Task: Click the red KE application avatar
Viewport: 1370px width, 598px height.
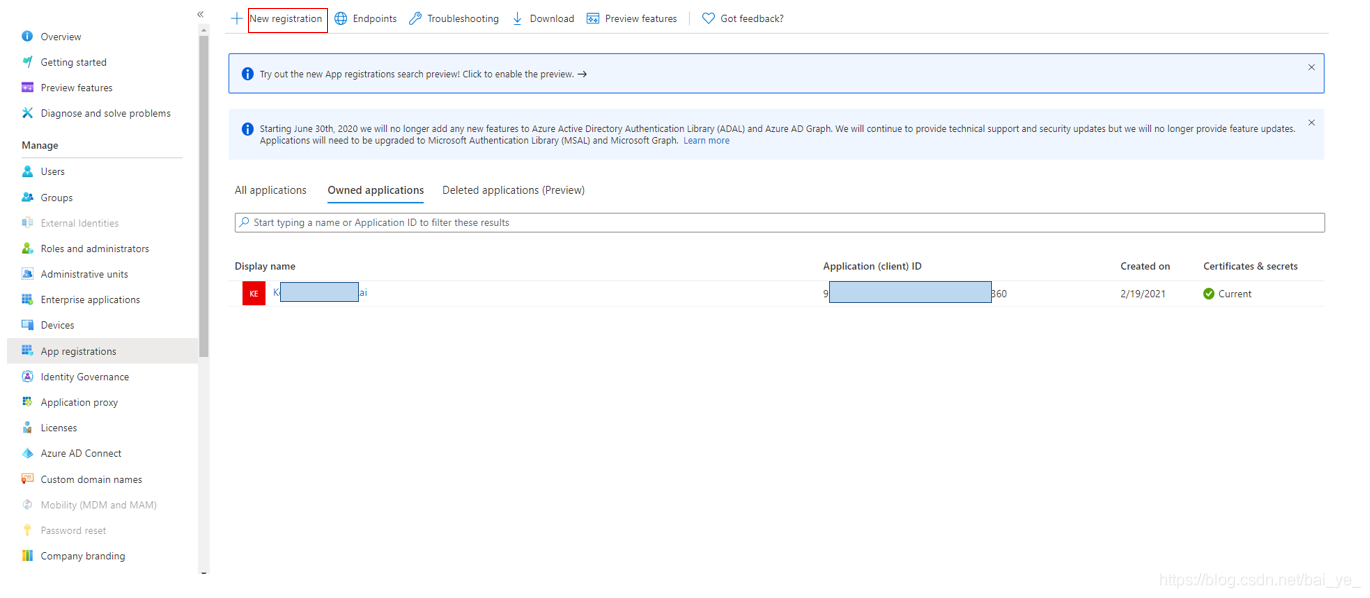Action: [254, 294]
